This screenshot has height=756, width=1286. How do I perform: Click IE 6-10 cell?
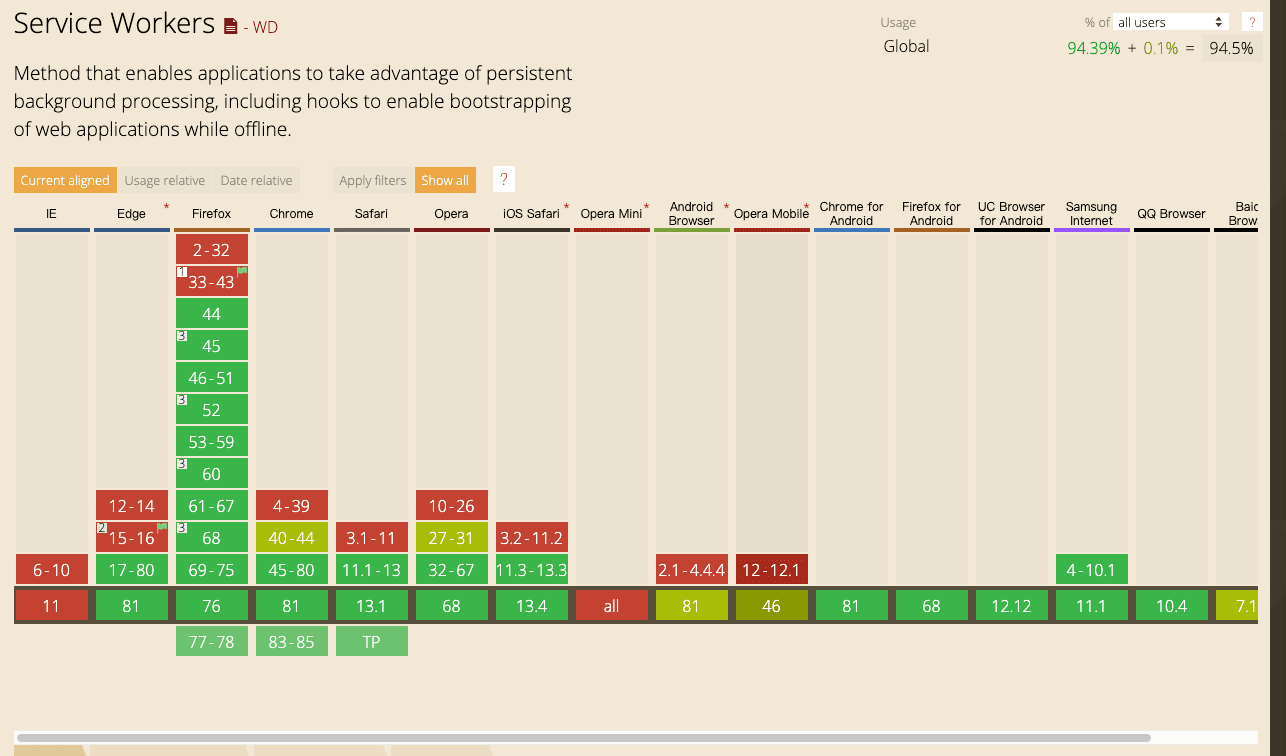[52, 570]
